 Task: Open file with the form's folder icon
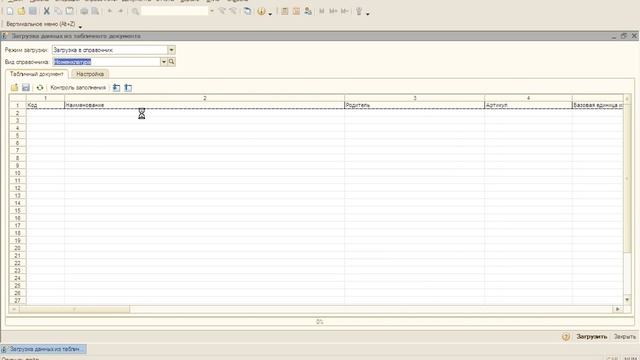(14, 87)
